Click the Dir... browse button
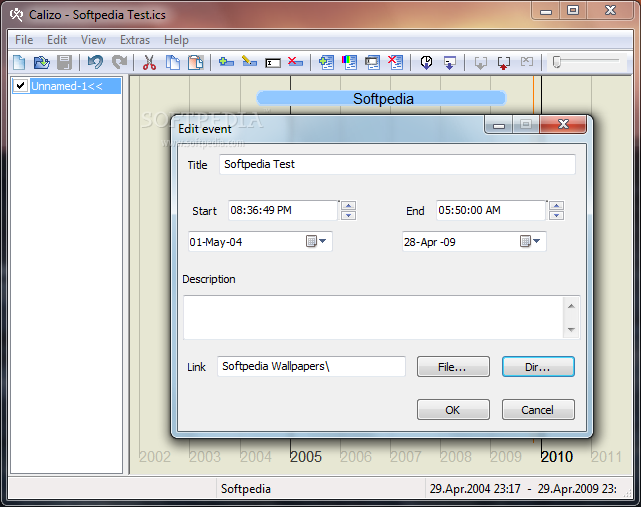 point(538,366)
